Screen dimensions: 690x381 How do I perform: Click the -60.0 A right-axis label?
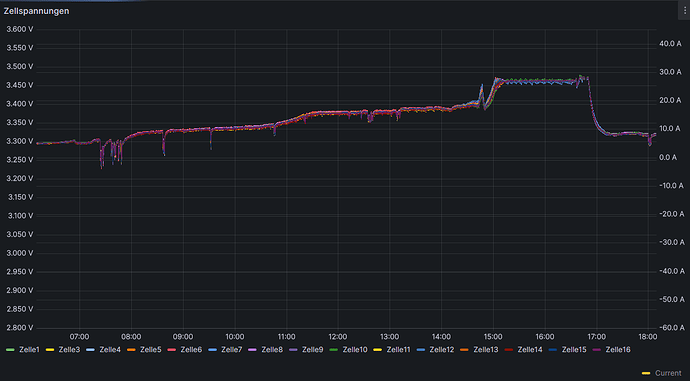pyautogui.click(x=672, y=328)
